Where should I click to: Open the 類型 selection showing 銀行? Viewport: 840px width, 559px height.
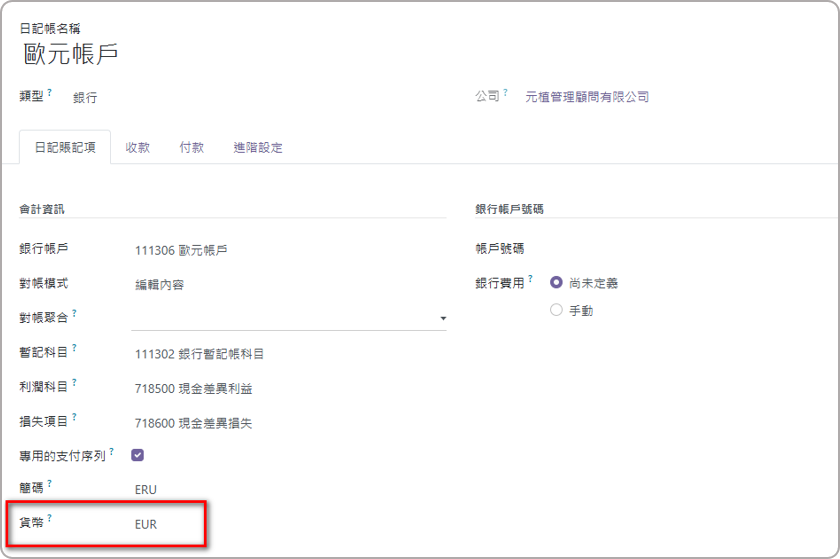[85, 98]
